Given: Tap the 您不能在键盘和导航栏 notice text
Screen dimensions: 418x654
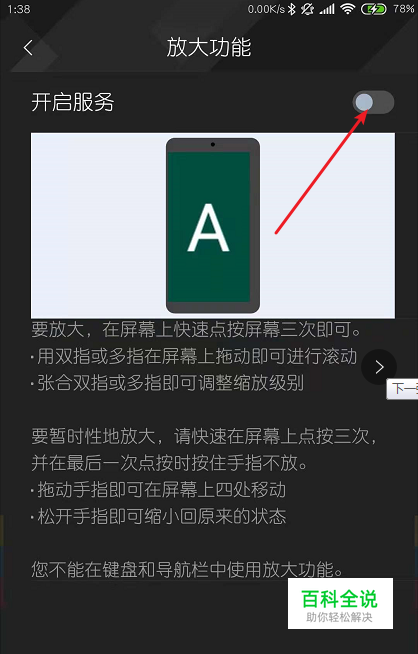Looking at the screenshot, I should 188,570.
